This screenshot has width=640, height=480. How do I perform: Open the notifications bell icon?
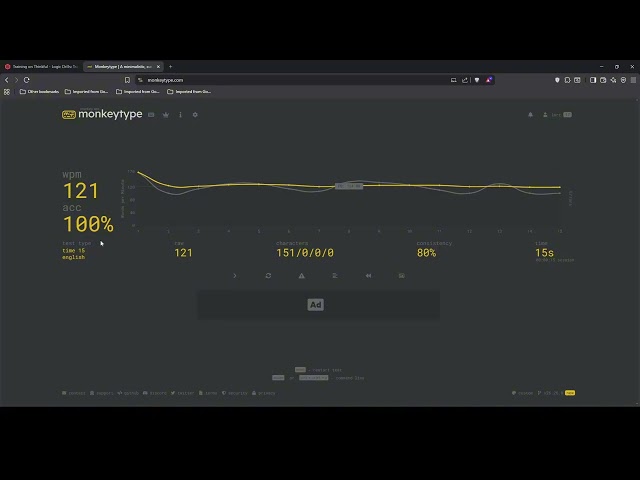pos(530,115)
